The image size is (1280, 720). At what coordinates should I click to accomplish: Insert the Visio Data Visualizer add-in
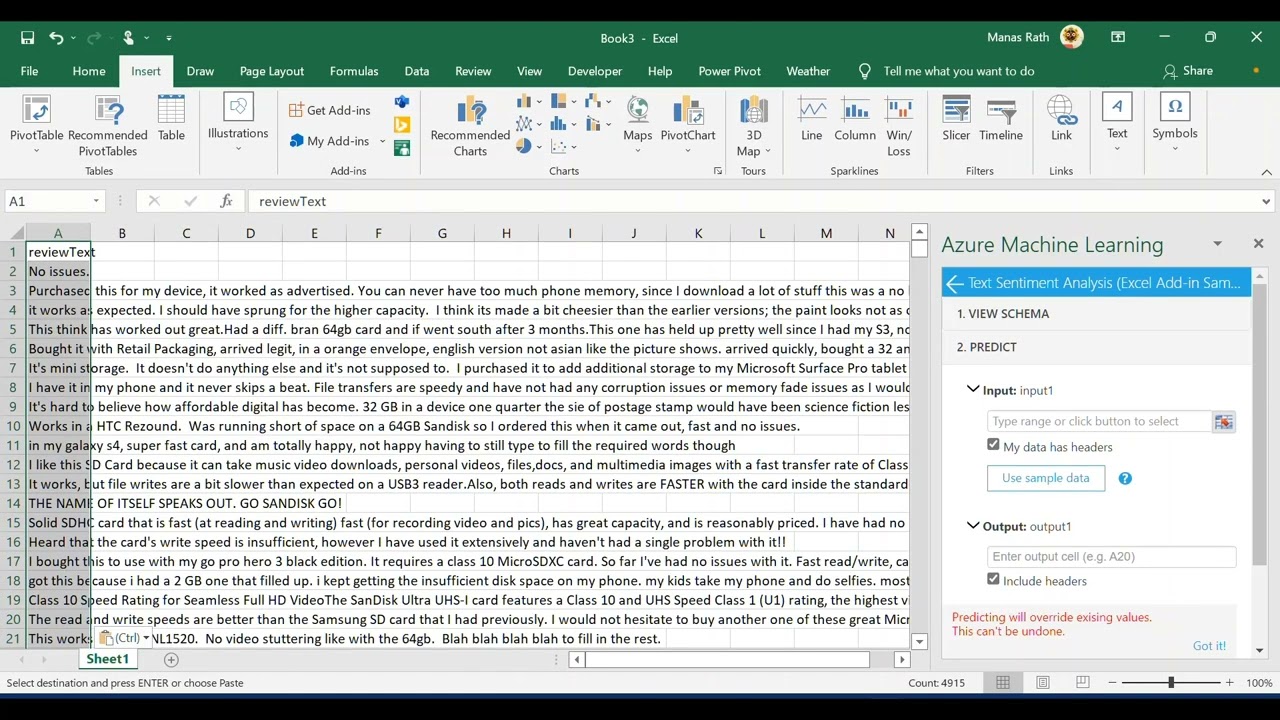pos(402,103)
